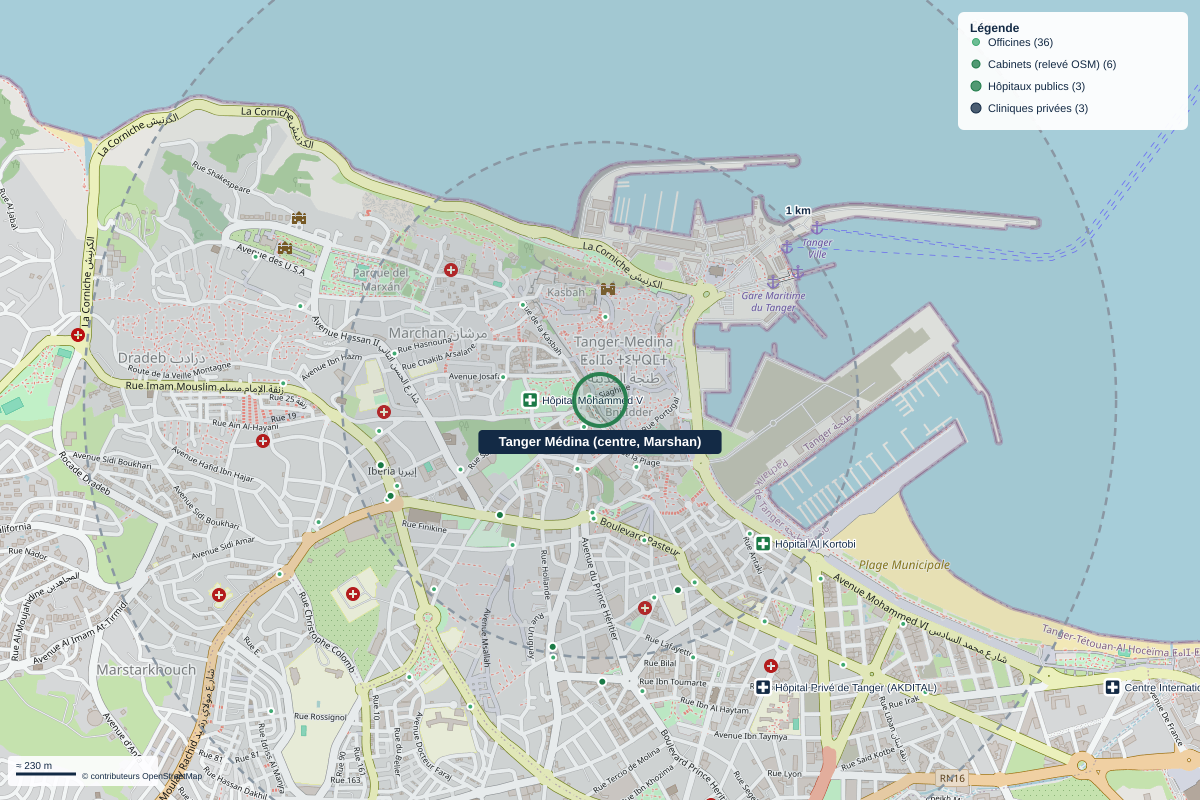Screen dimensions: 1200x800
Task: Select the red cross marker on La Corniche west
Action: click(x=78, y=335)
